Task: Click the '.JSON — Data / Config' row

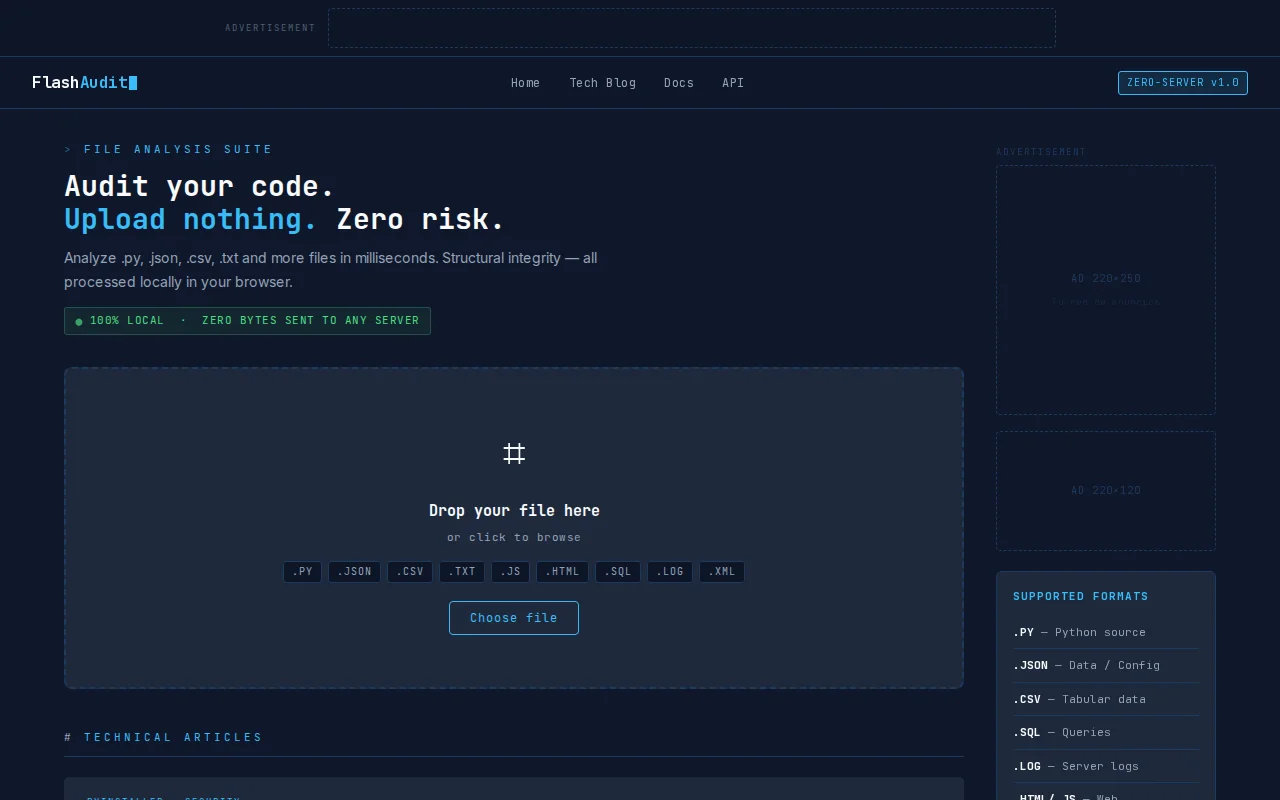Action: pos(1106,665)
